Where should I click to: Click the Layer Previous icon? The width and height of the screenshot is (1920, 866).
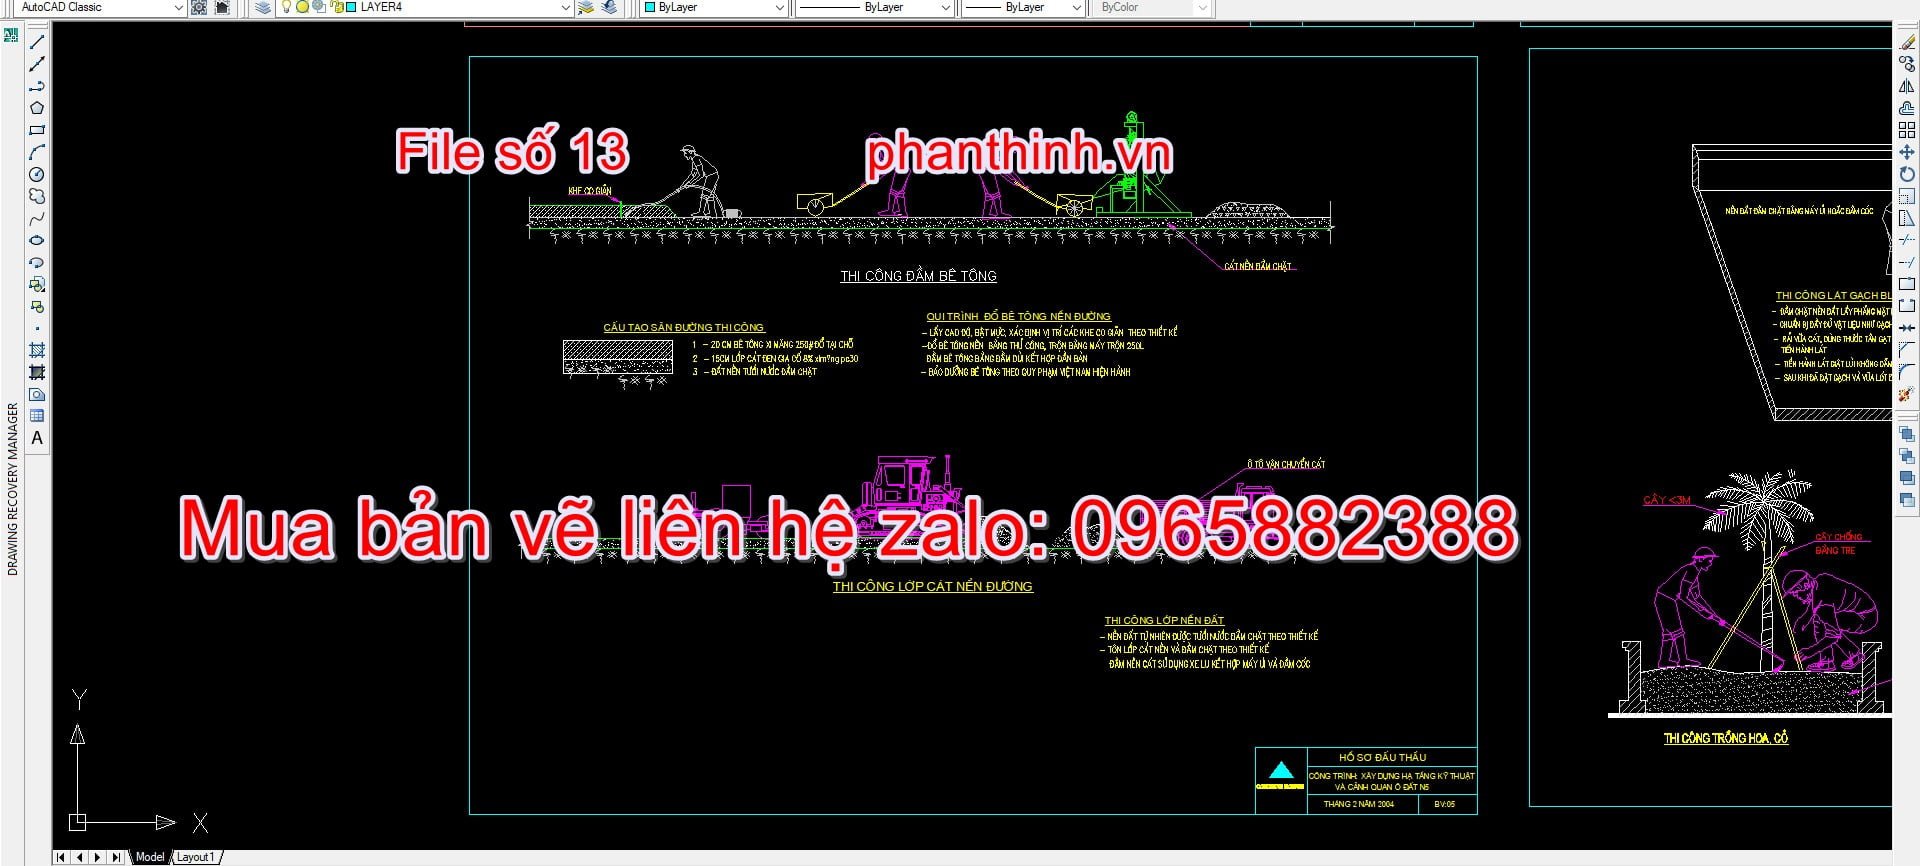[609, 7]
